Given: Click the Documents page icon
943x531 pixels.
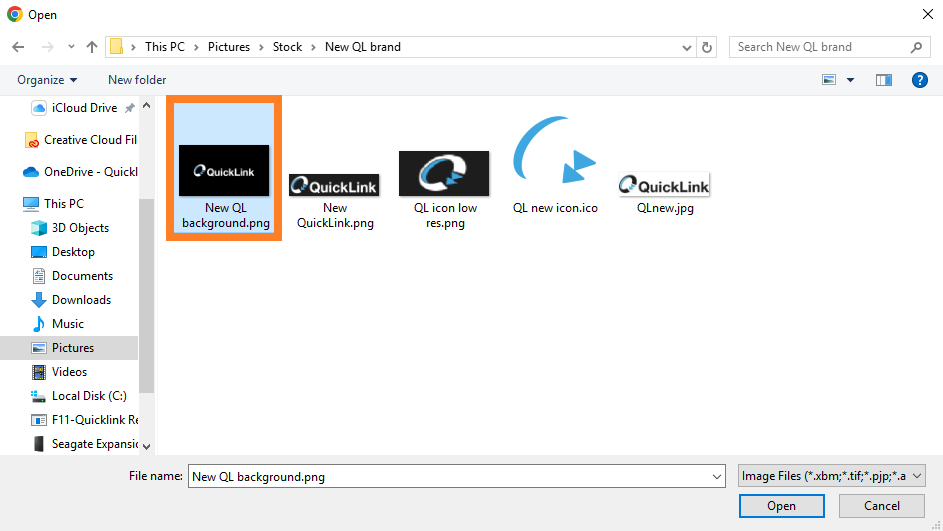Looking at the screenshot, I should pos(39,276).
